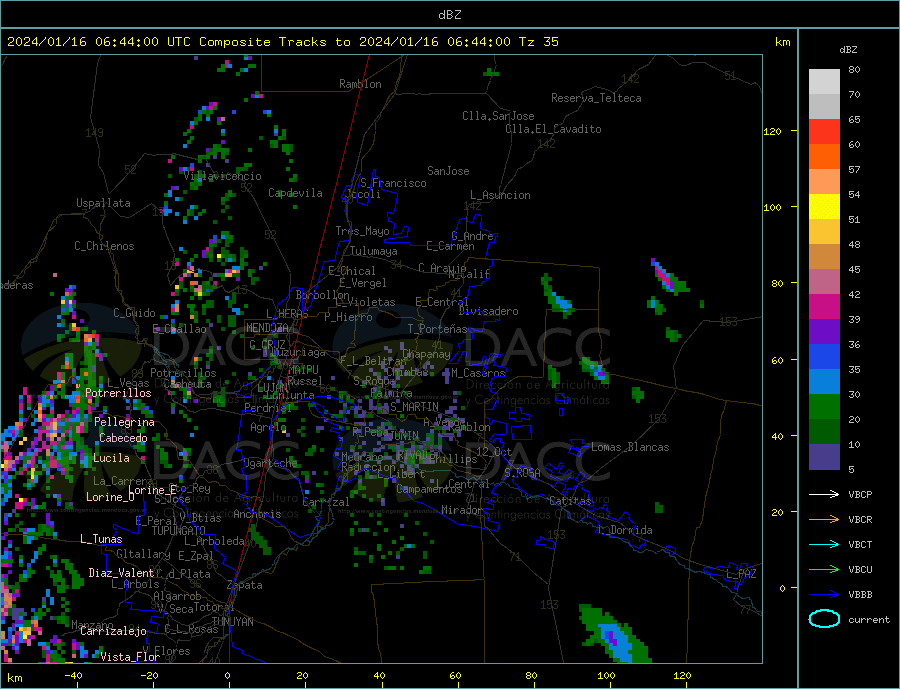The image size is (900, 689).
Task: Click the '57' value on dBZ scale
Action: point(854,169)
